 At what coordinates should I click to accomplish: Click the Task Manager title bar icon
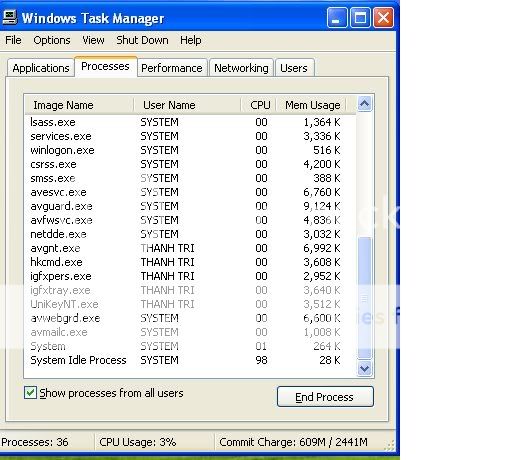[x=9, y=17]
